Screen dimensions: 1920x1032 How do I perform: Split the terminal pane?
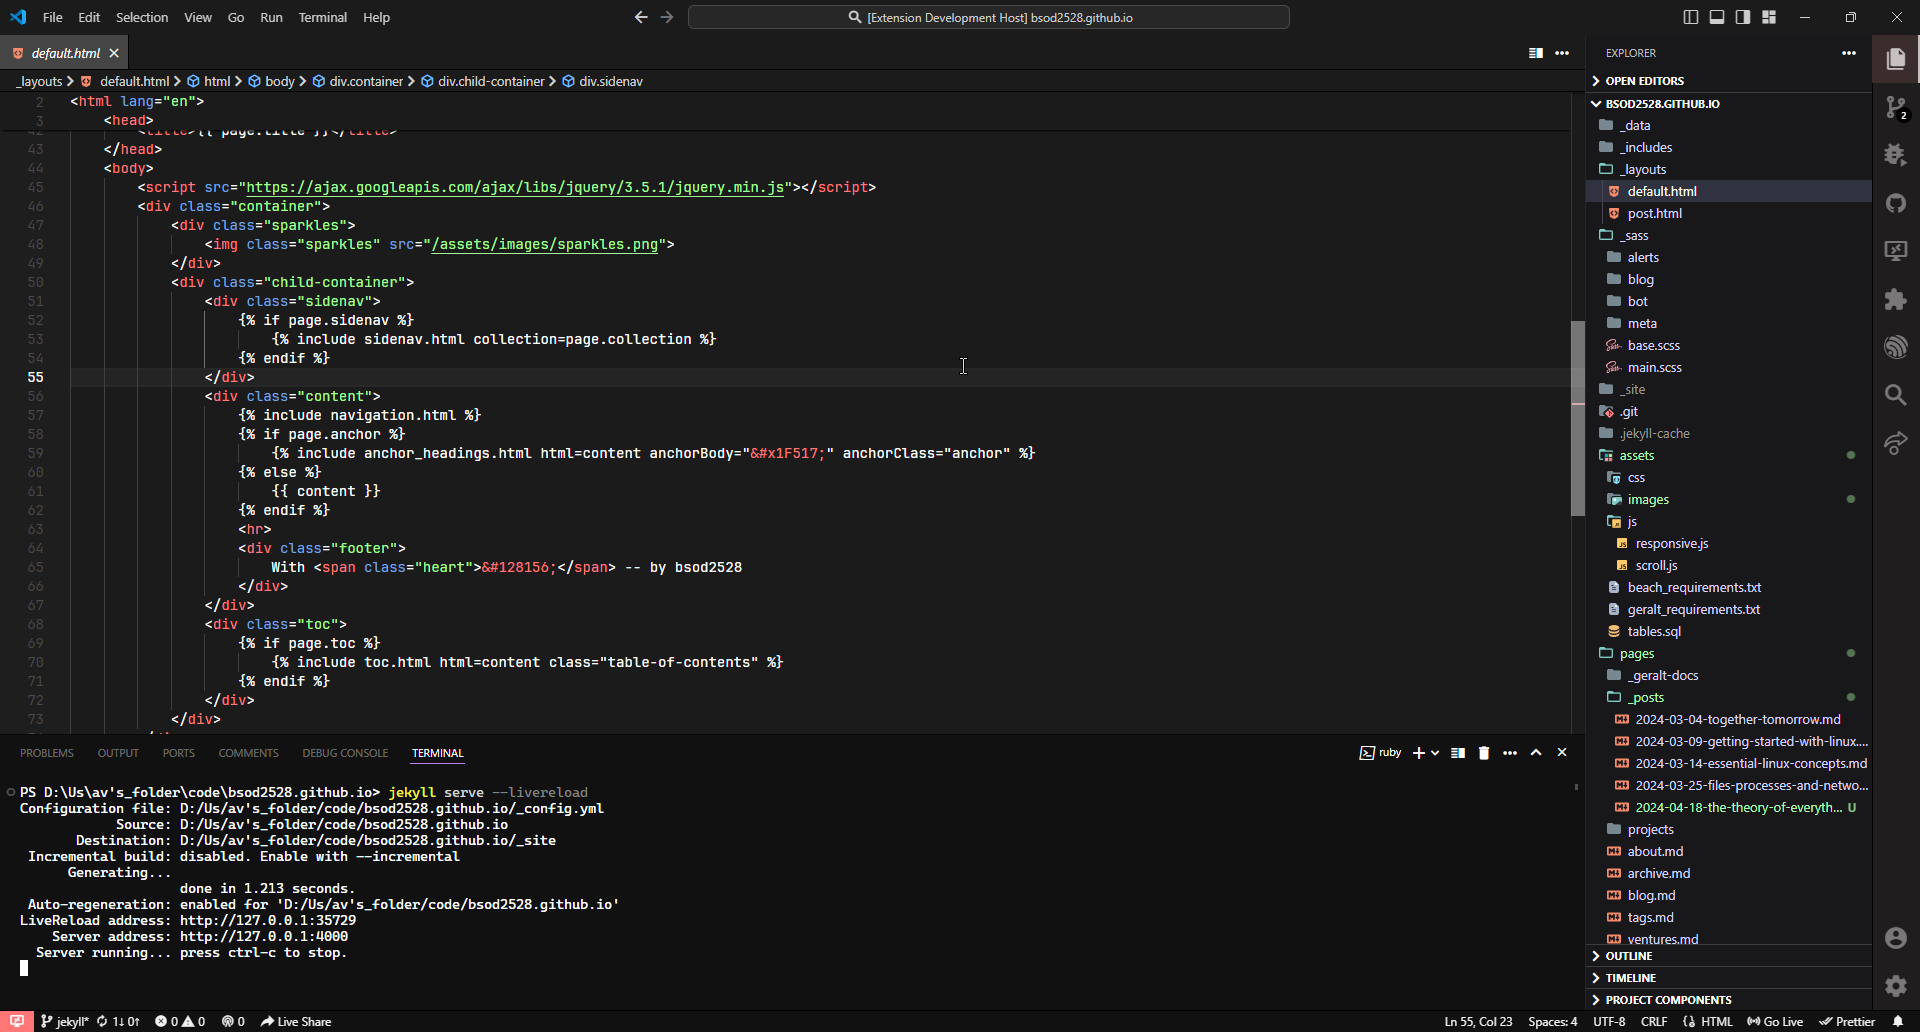[x=1458, y=753]
